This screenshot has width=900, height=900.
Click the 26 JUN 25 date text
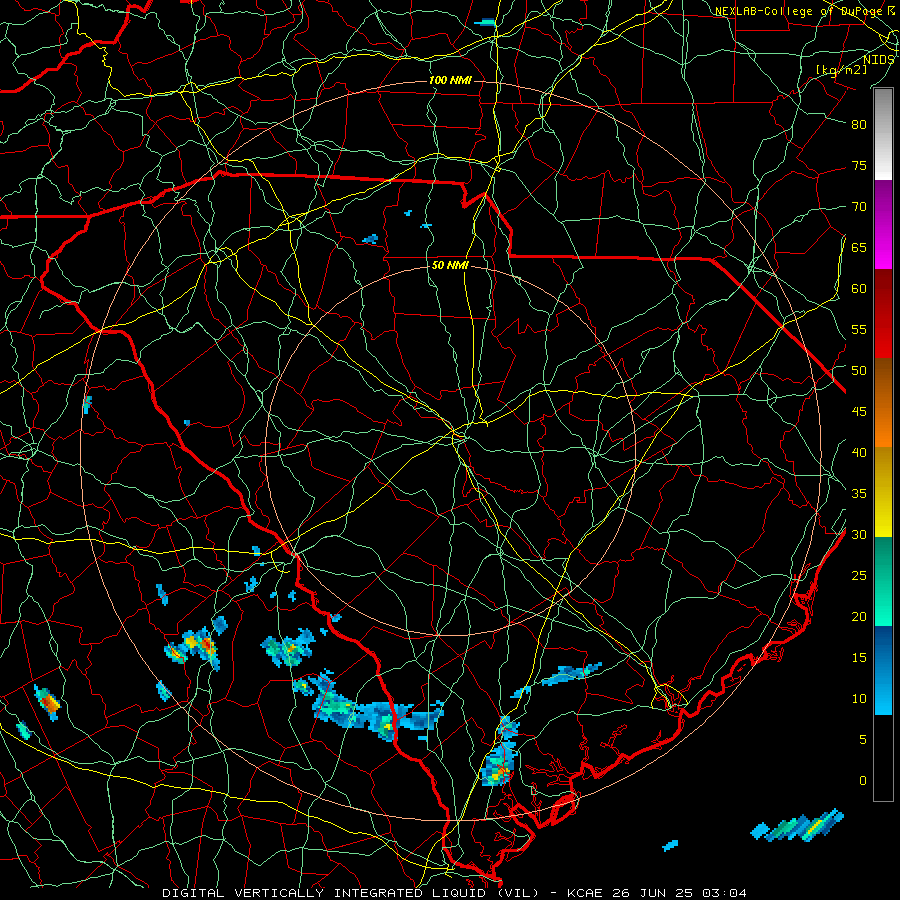coord(653,893)
